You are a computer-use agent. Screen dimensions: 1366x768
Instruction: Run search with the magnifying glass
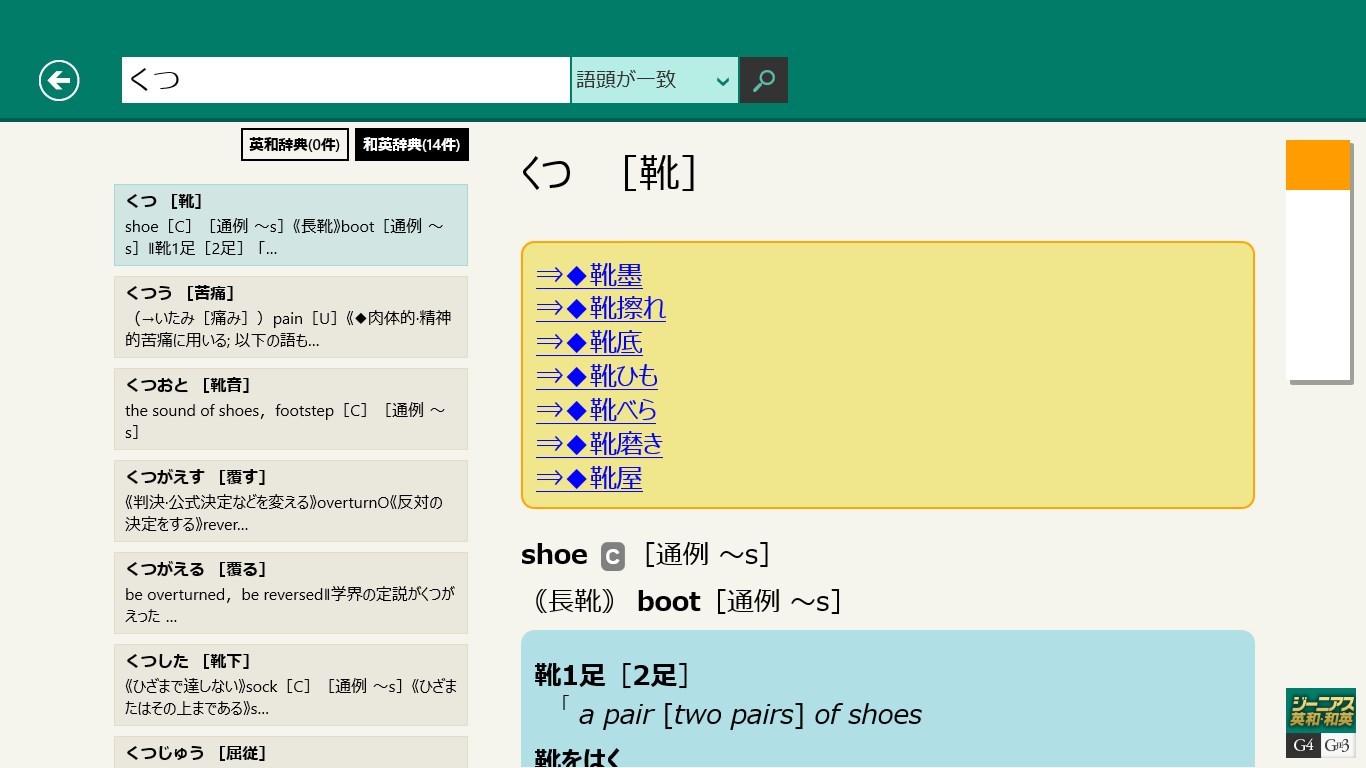coord(764,80)
